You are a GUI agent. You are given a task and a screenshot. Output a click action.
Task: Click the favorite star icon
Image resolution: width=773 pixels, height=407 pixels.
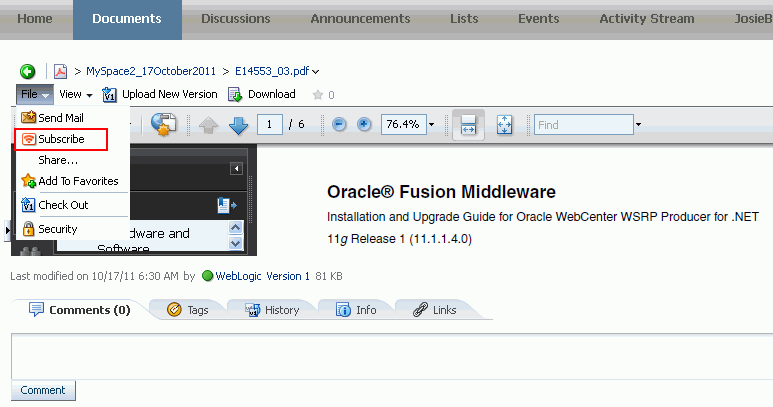click(317, 95)
